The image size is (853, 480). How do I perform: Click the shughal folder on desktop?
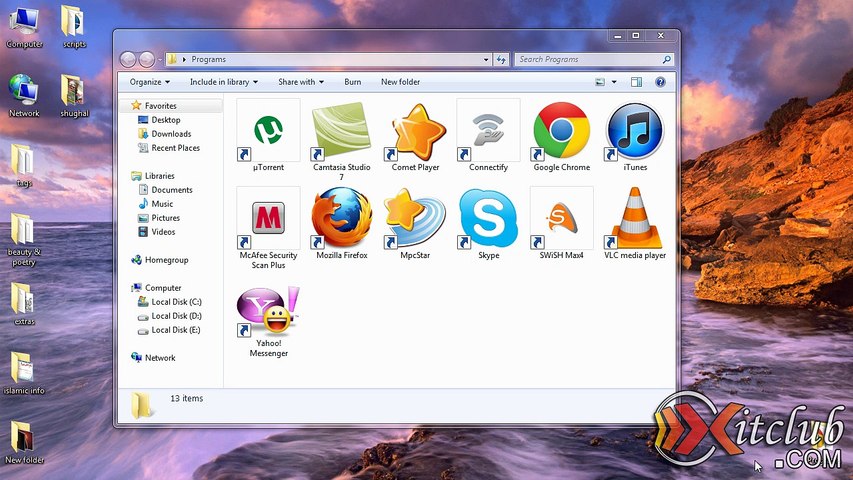pos(74,96)
